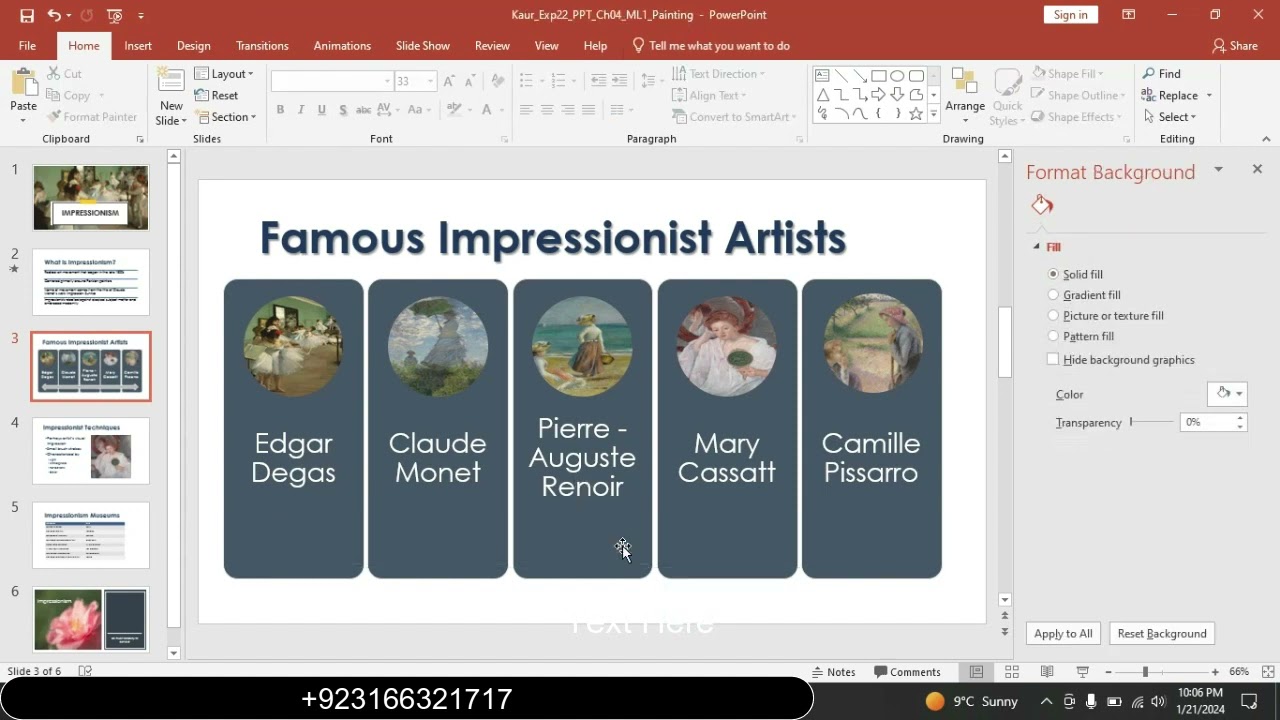Select slide 4 Impressionist Techniques thumbnail
This screenshot has width=1280, height=720.
pos(91,451)
